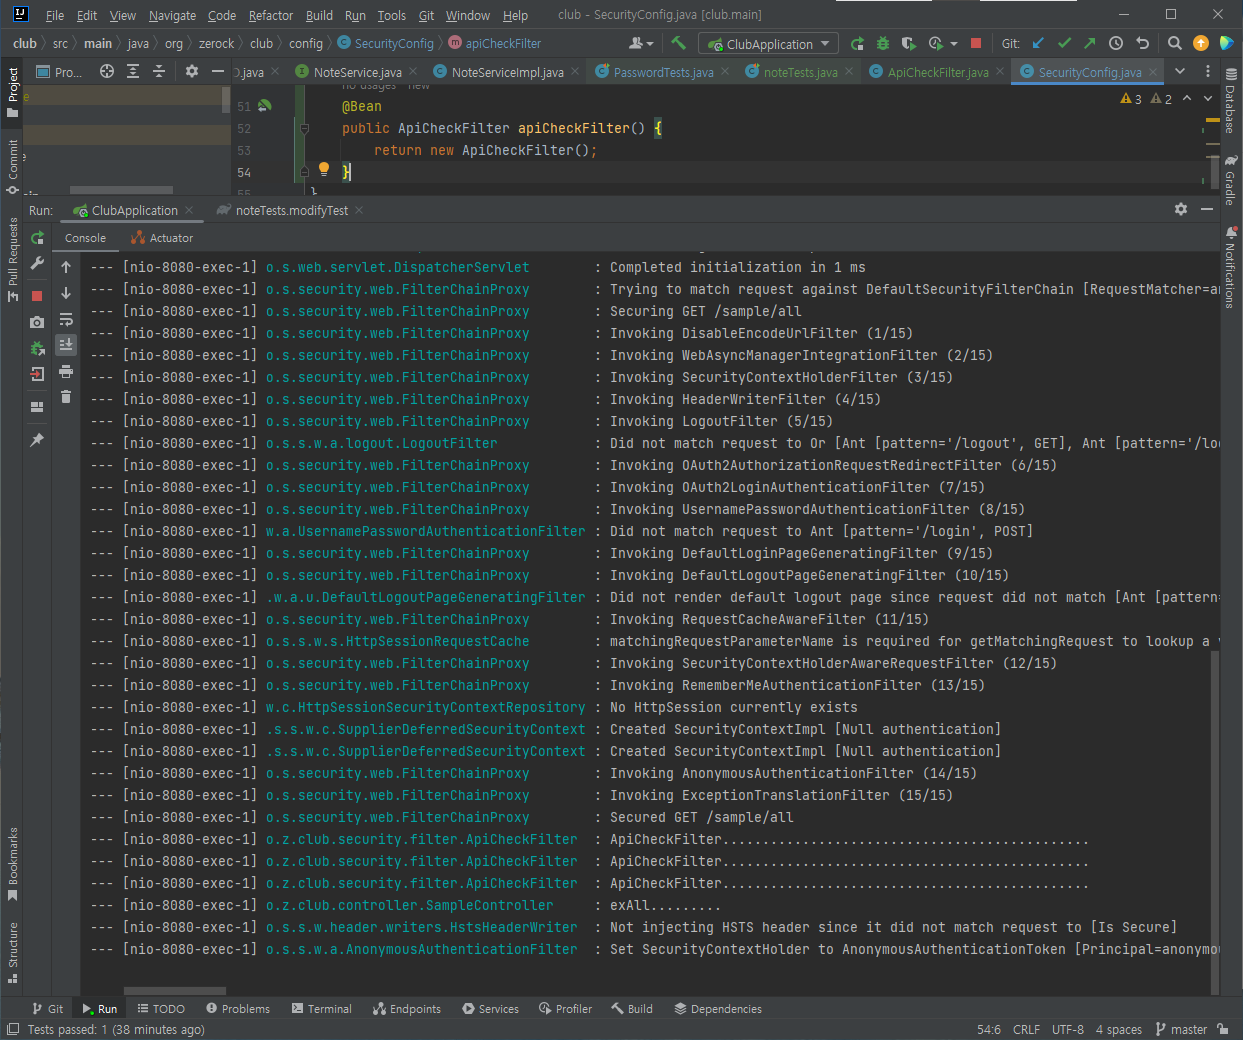The height and width of the screenshot is (1040, 1243).
Task: Show hidden editor tabs chevron
Action: click(1180, 71)
